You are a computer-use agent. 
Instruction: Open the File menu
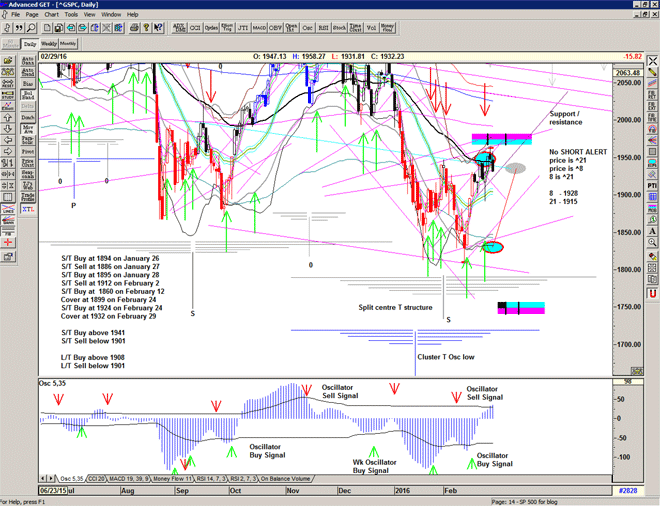tap(14, 15)
